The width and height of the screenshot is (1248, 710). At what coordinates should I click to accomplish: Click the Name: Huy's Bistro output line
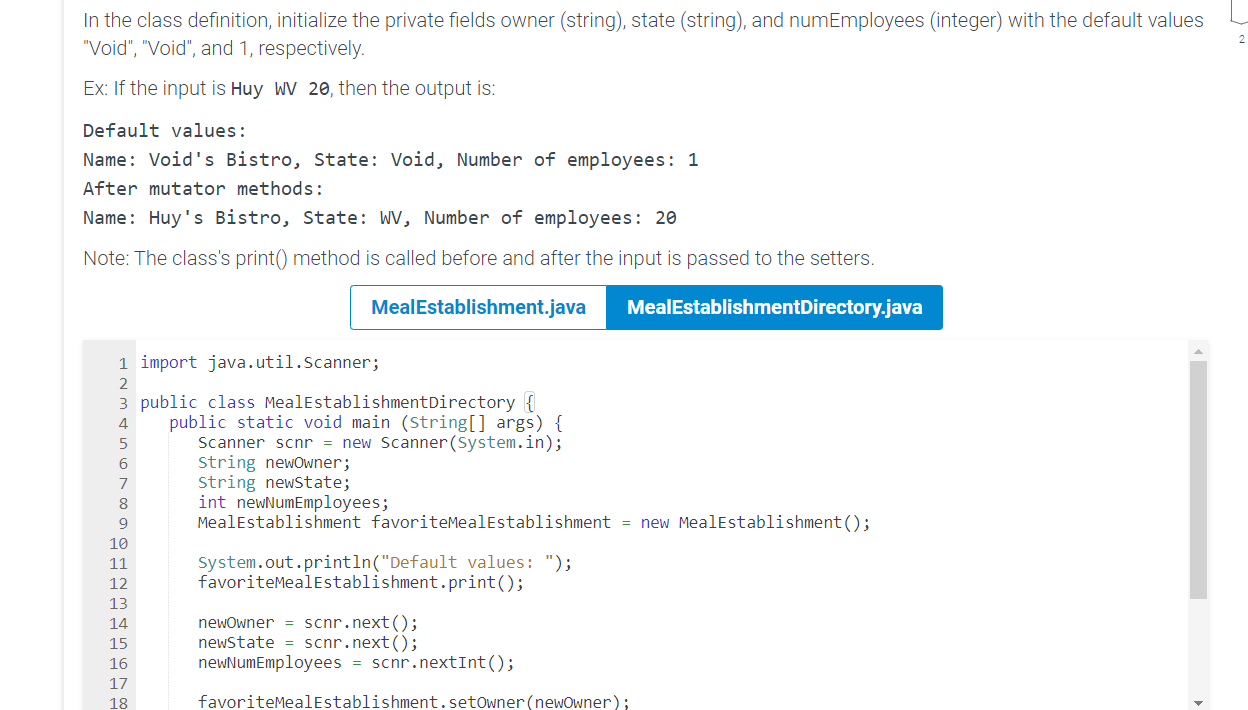coord(380,217)
